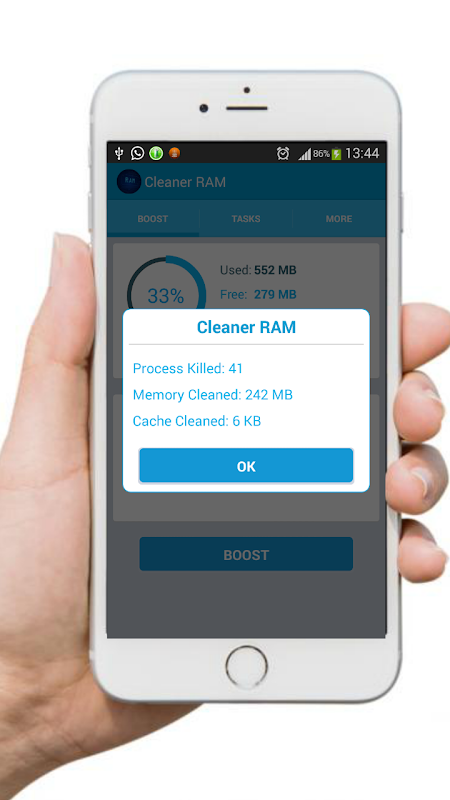Screen dimensions: 450x800
Task: Tap the Process Killed: 41 line
Action: coord(188,368)
